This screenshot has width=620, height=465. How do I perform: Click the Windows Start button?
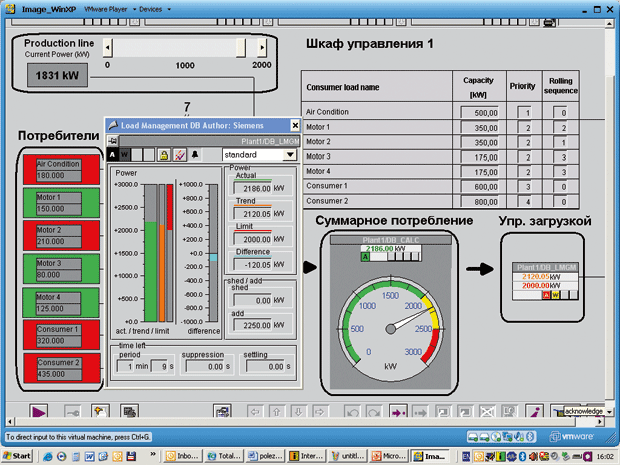(17, 456)
